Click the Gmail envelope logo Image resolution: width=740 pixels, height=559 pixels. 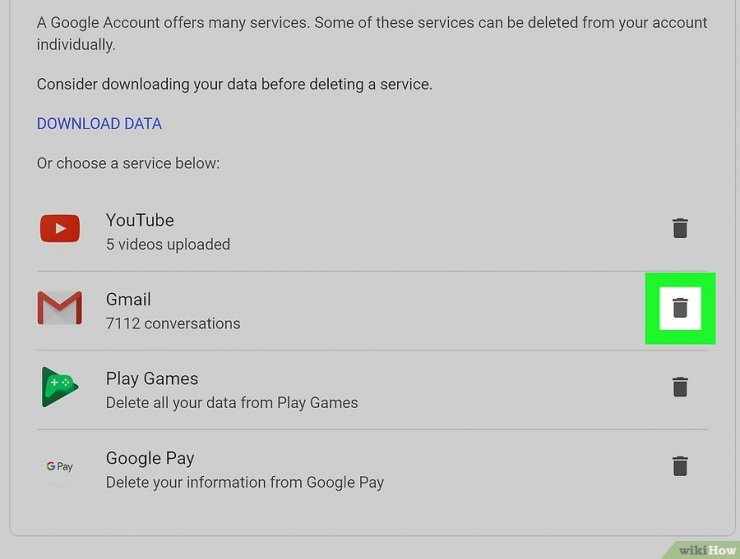pos(60,308)
